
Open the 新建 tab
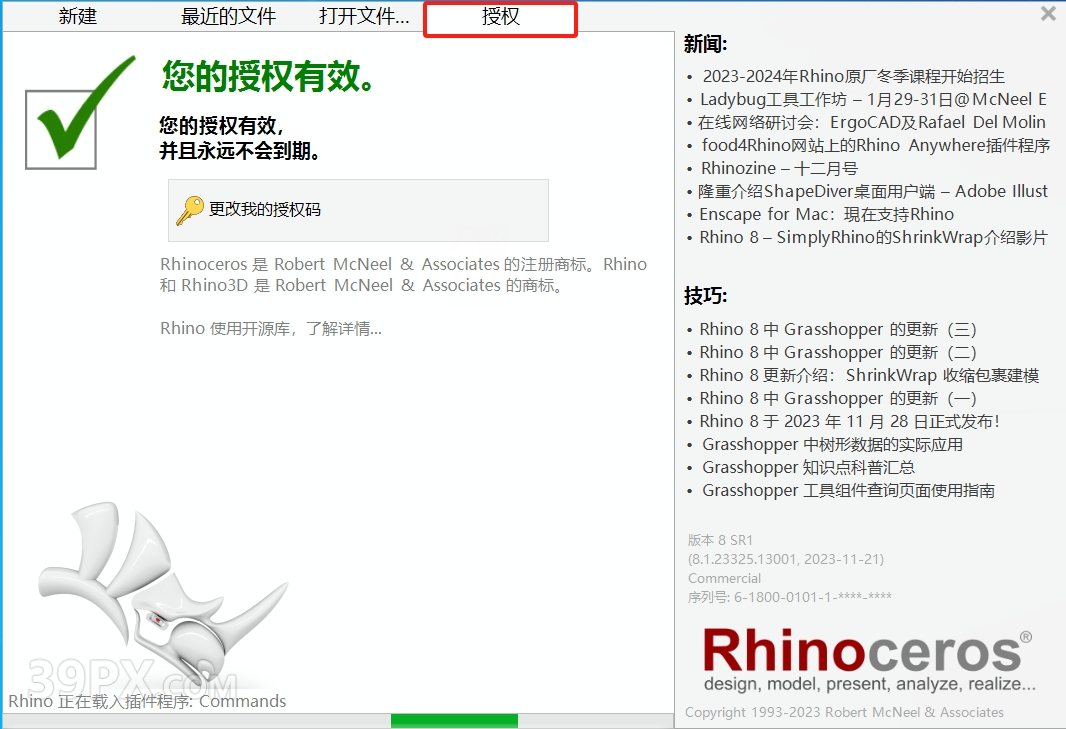click(x=78, y=16)
